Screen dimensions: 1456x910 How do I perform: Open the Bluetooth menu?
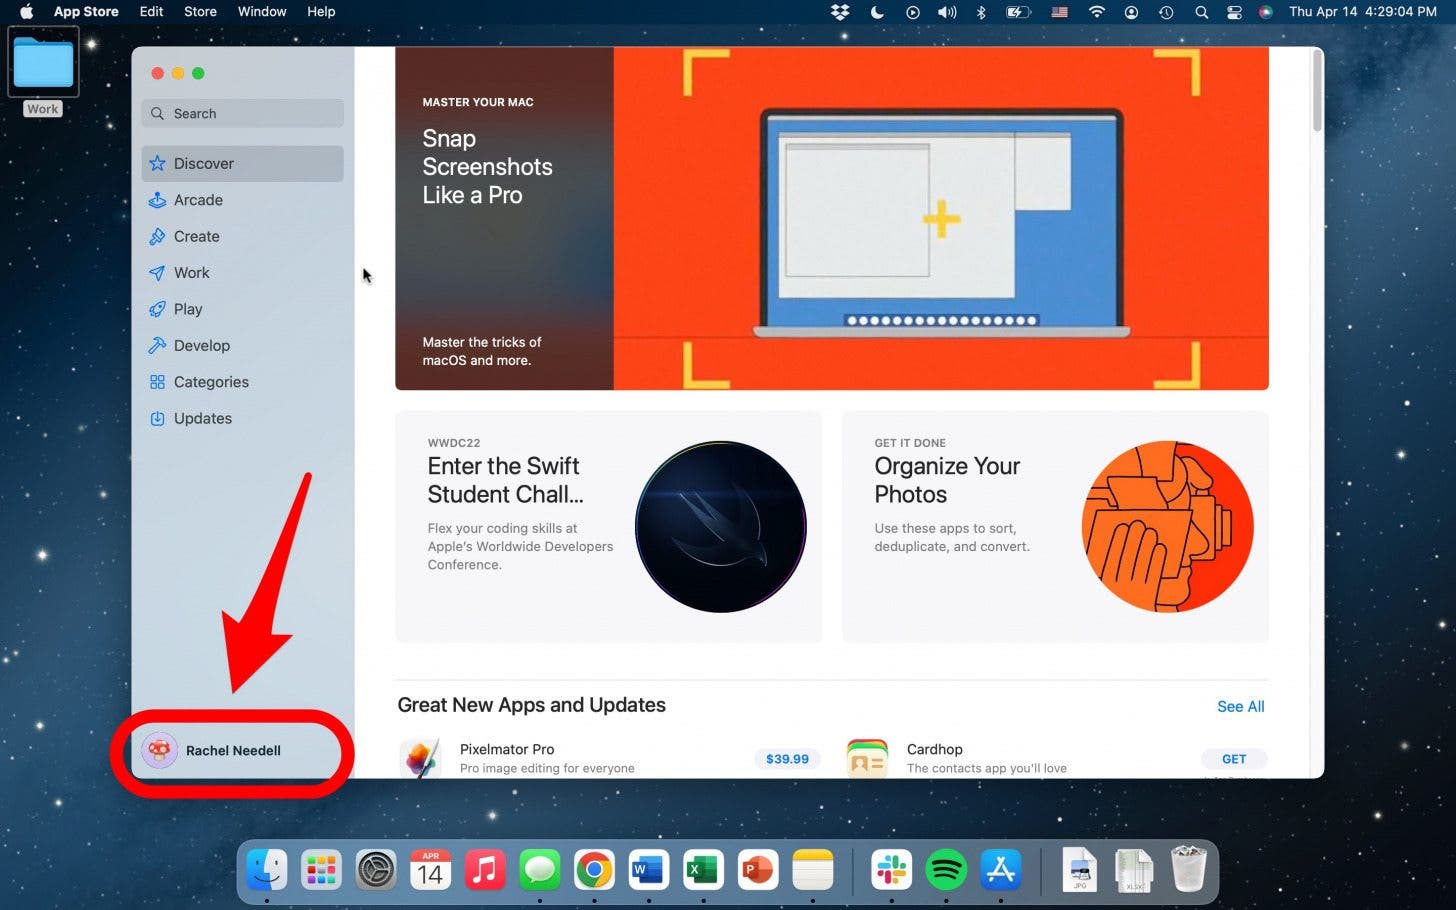[981, 12]
